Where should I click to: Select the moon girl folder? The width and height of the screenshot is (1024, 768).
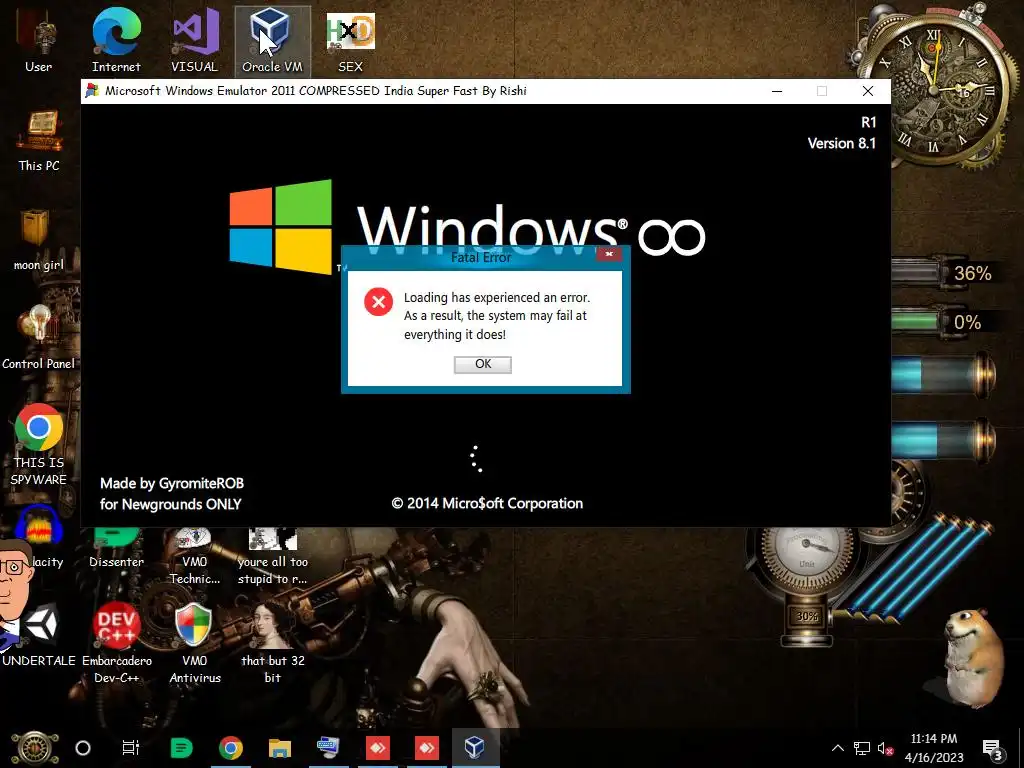pos(39,239)
